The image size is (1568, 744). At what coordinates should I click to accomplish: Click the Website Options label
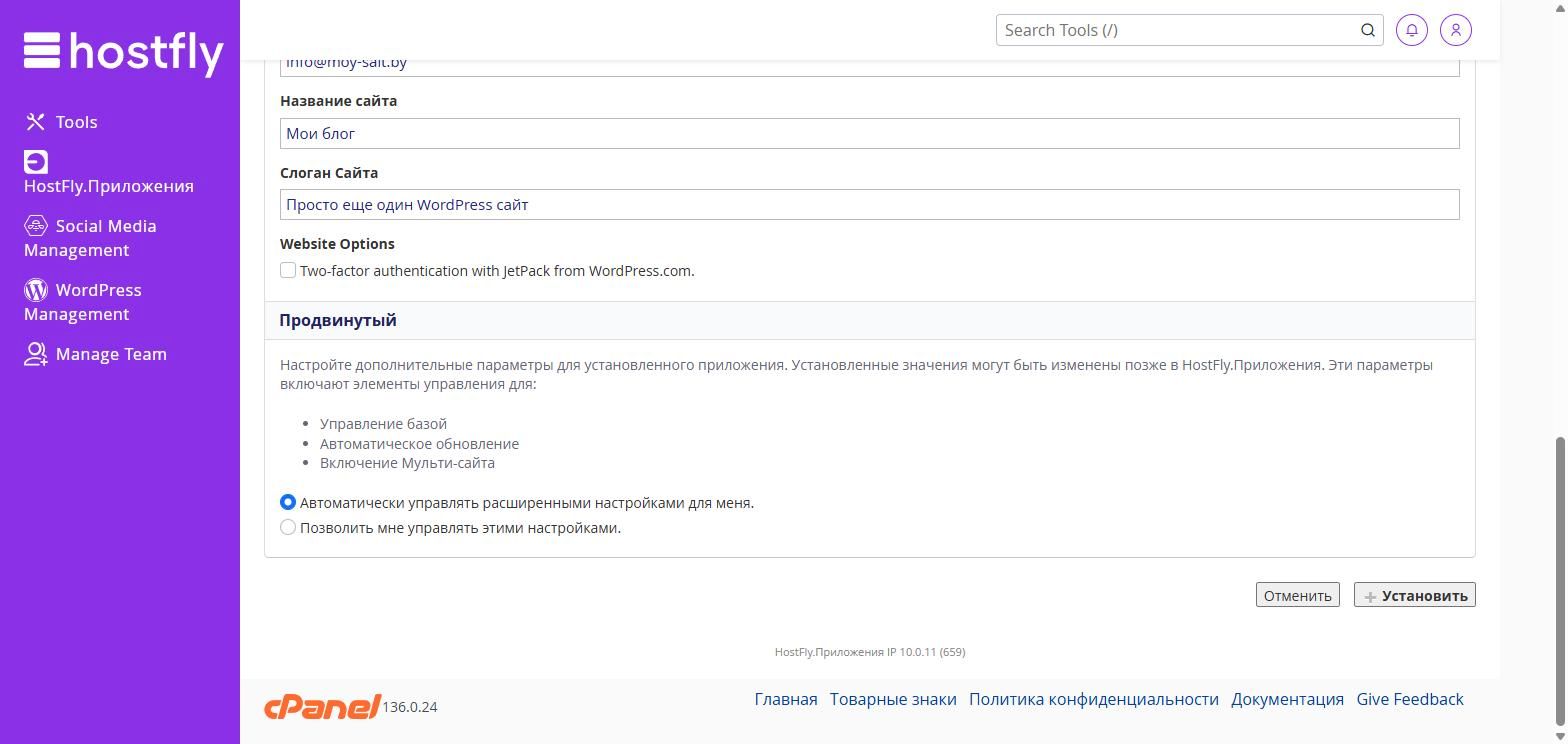337,243
